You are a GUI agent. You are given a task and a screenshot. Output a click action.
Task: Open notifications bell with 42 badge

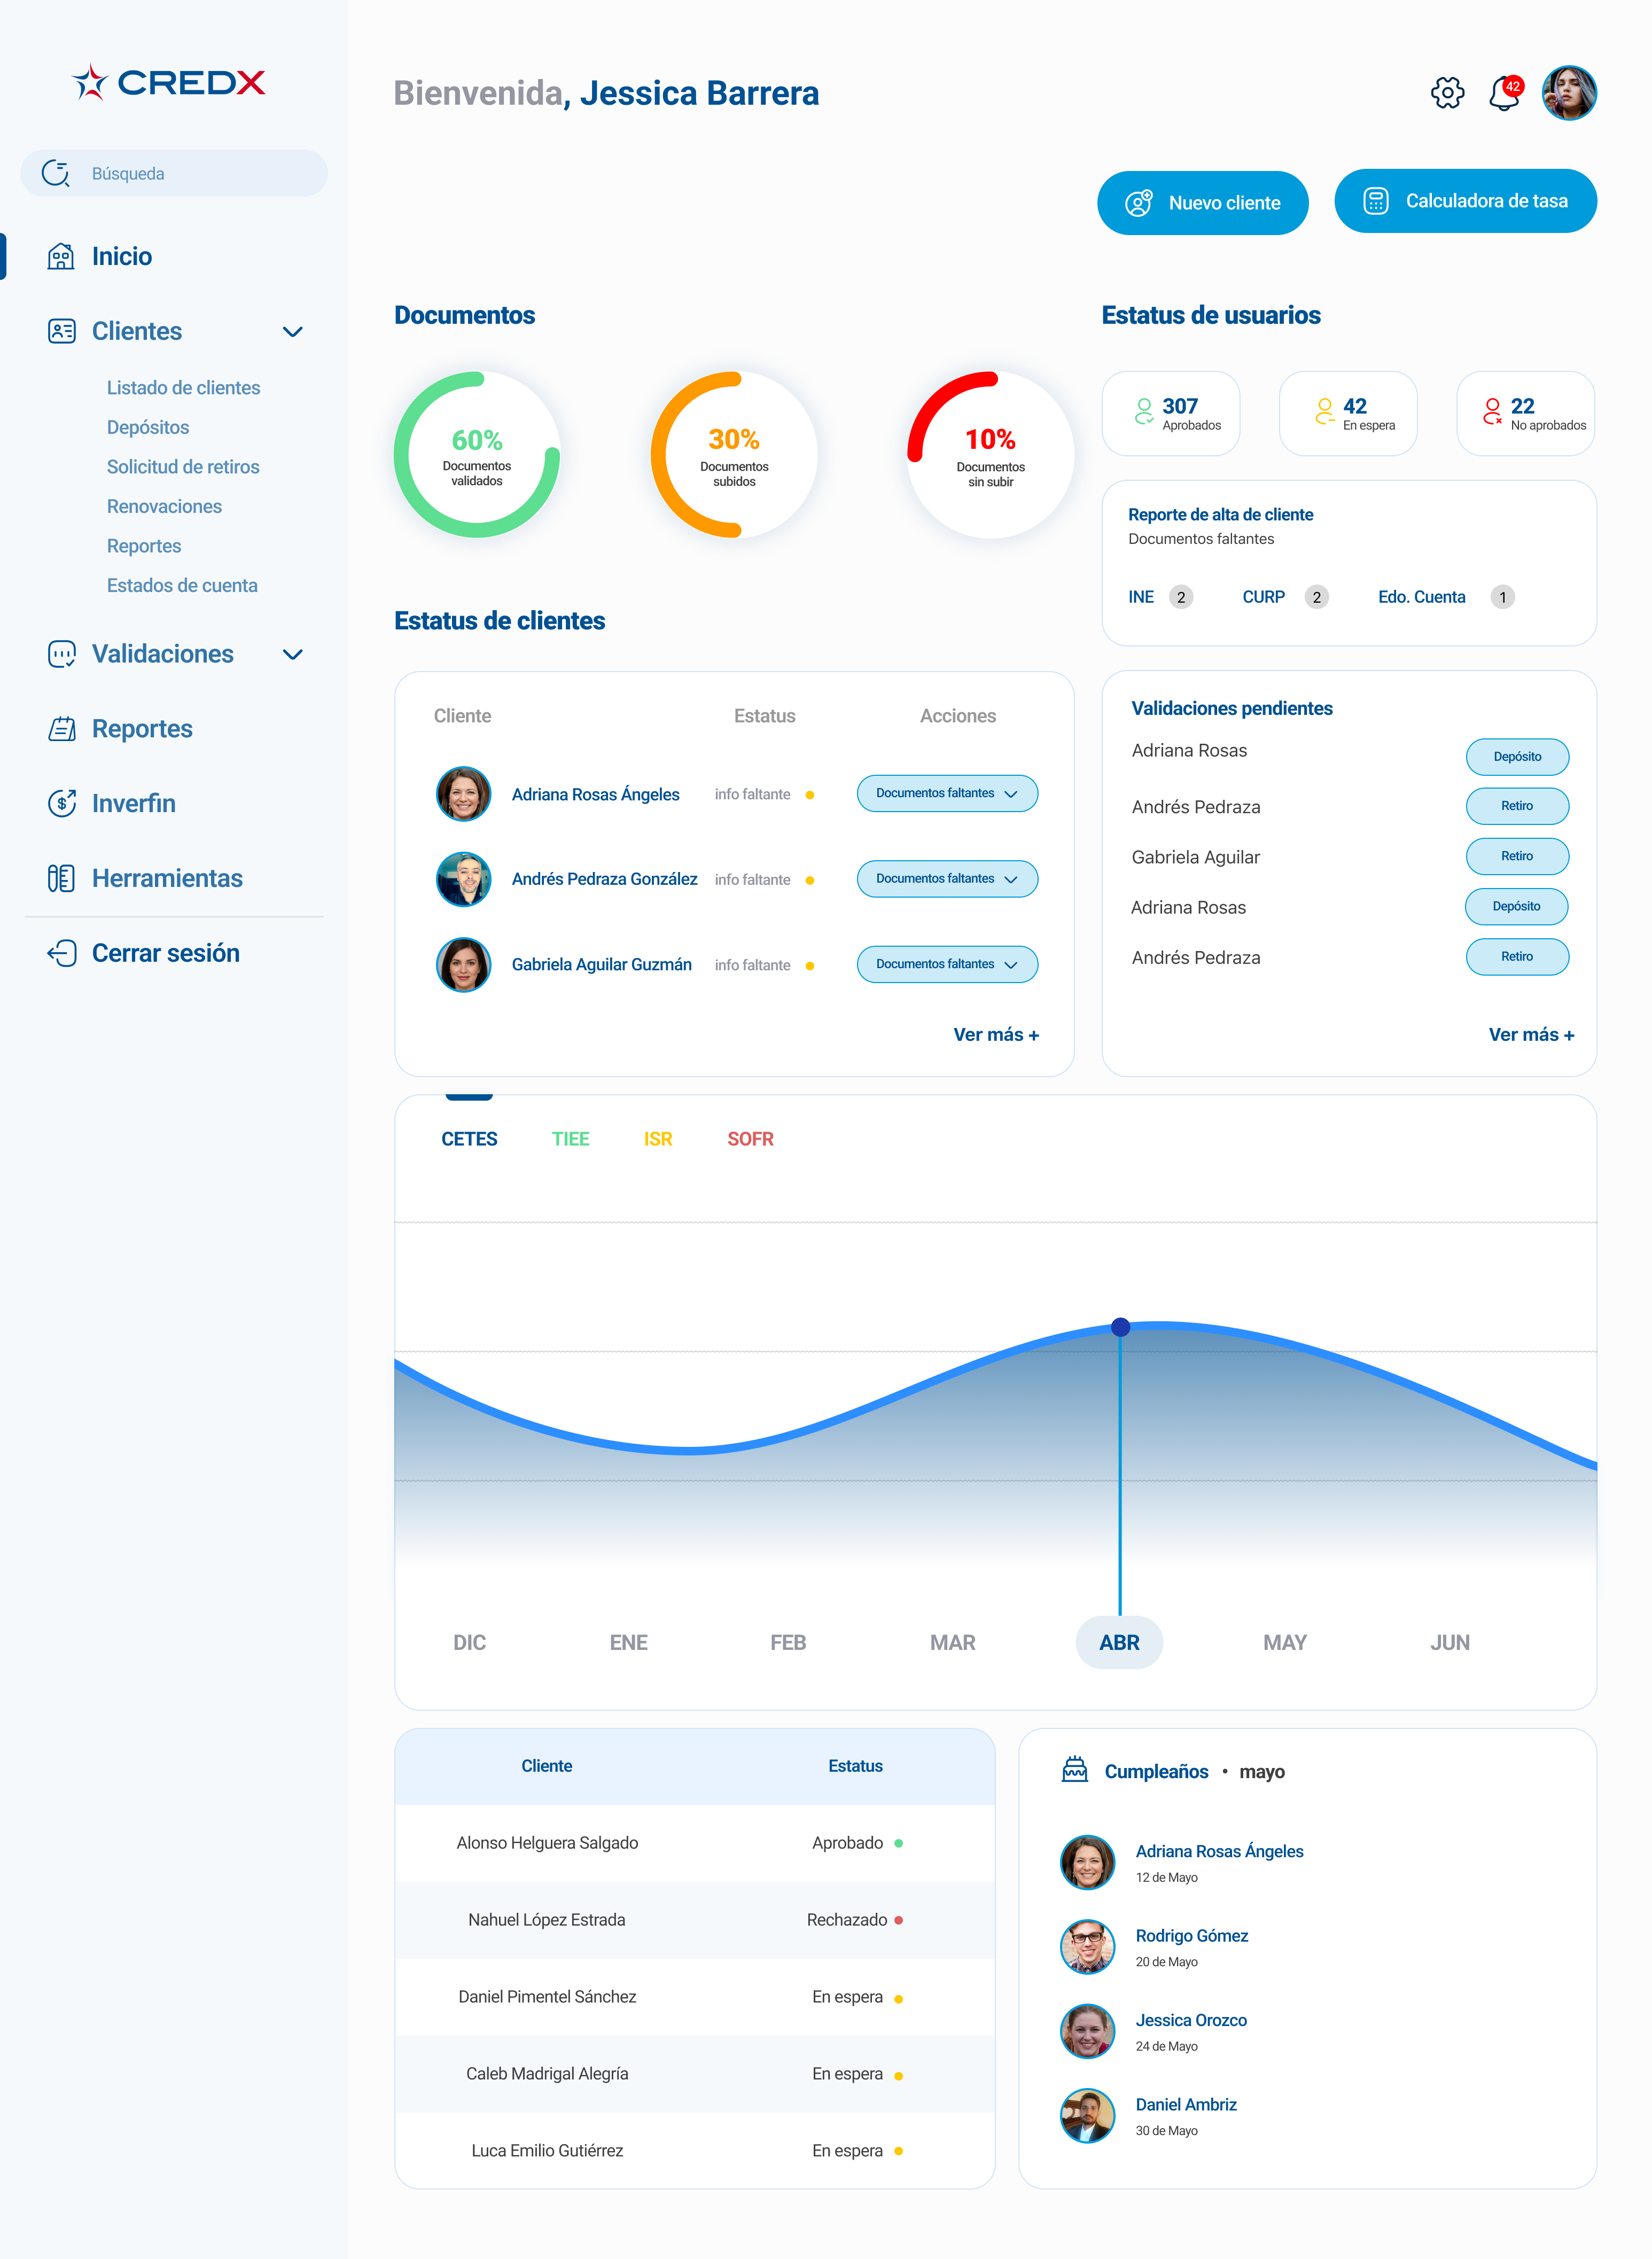click(x=1503, y=94)
